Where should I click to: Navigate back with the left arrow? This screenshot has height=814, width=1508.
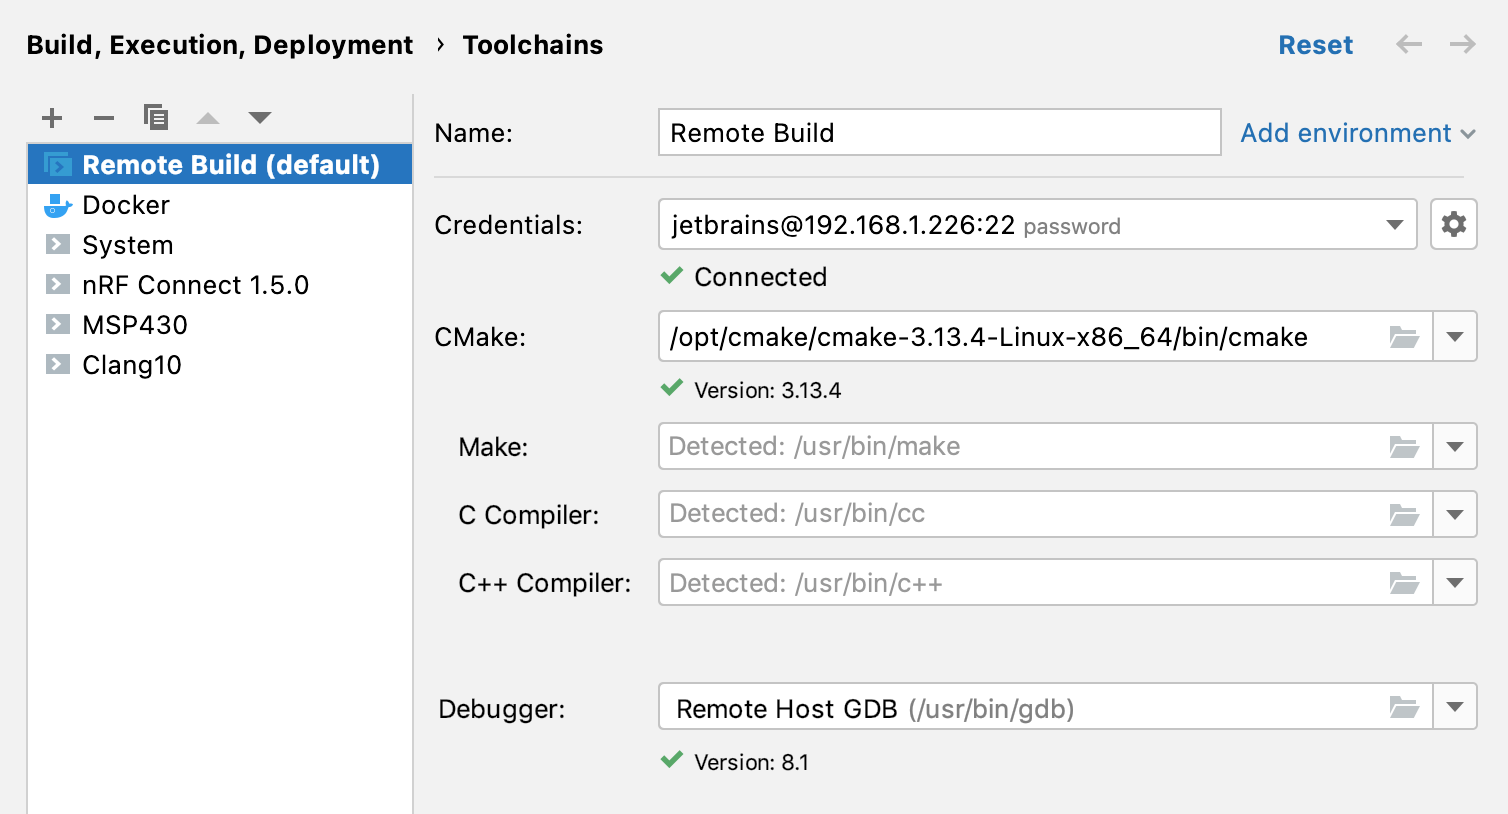[1409, 44]
